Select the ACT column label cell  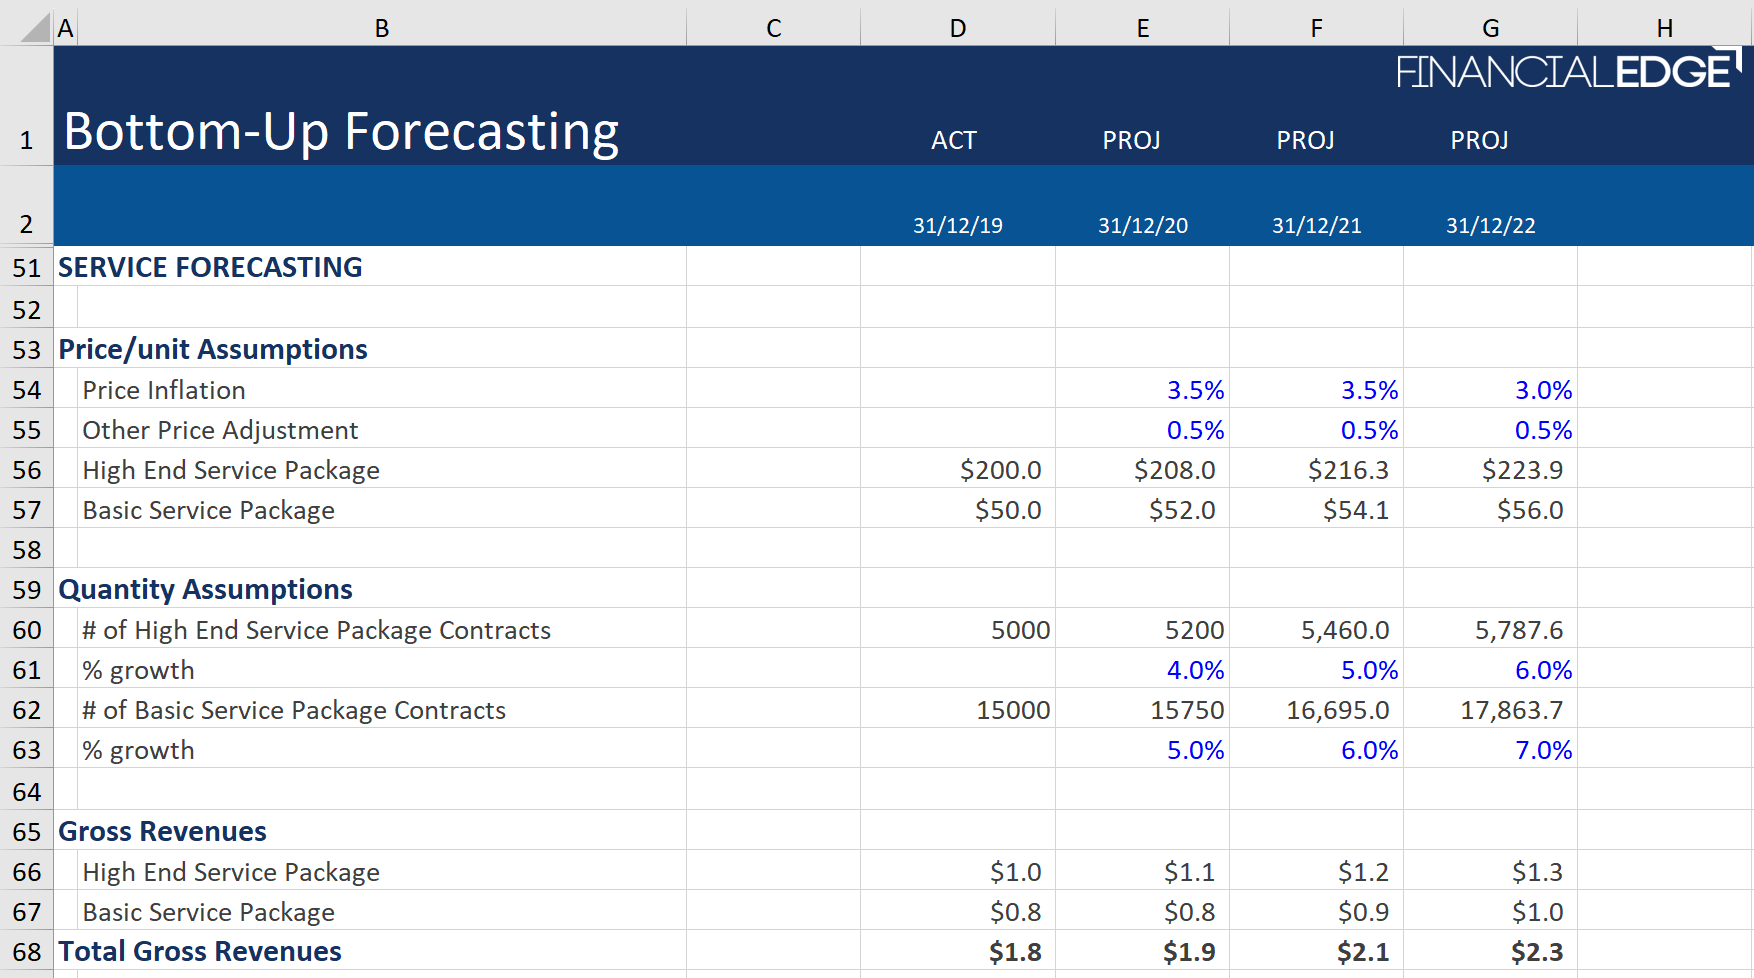[955, 140]
